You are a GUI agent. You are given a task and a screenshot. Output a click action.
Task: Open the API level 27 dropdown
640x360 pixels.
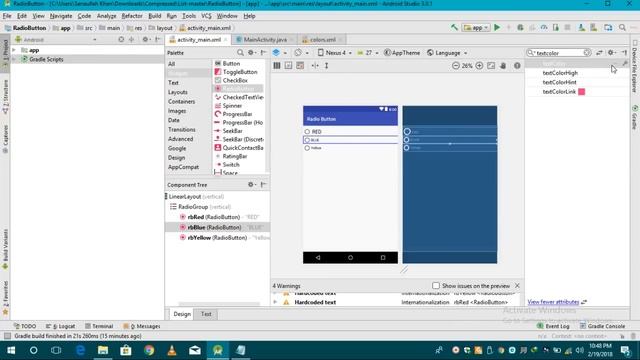click(x=368, y=53)
